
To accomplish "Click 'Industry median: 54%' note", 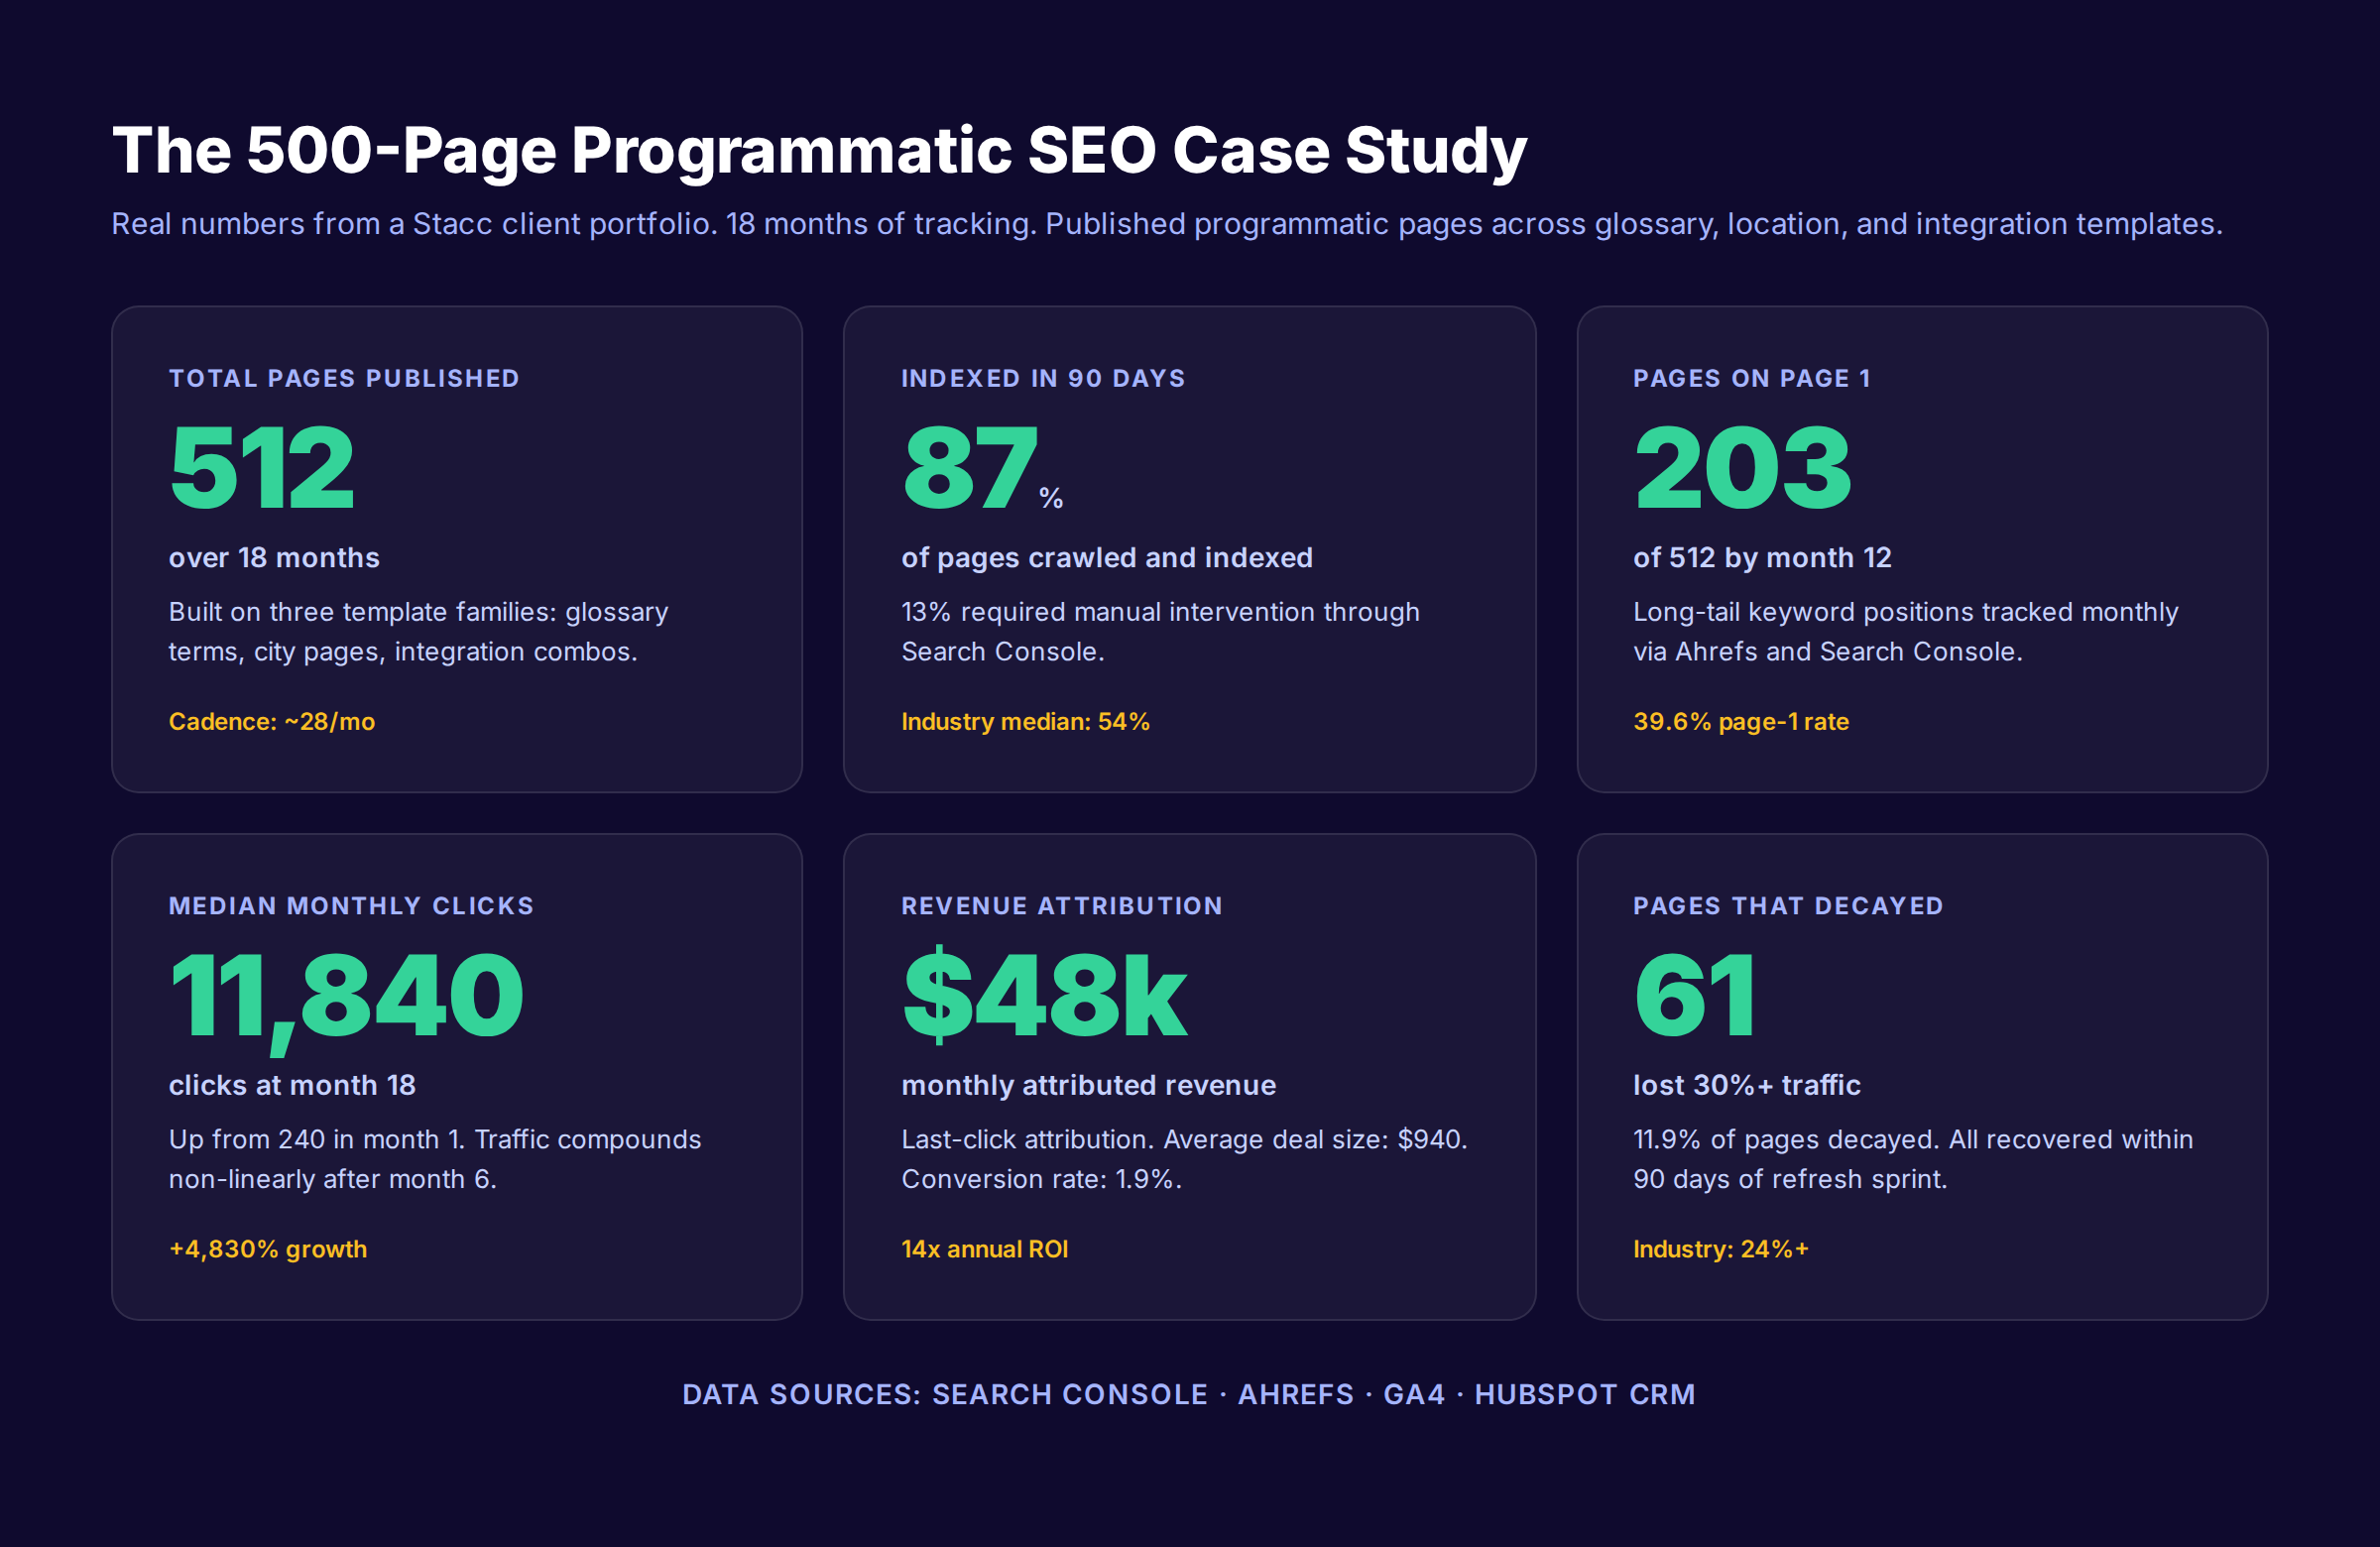I will [1025, 722].
